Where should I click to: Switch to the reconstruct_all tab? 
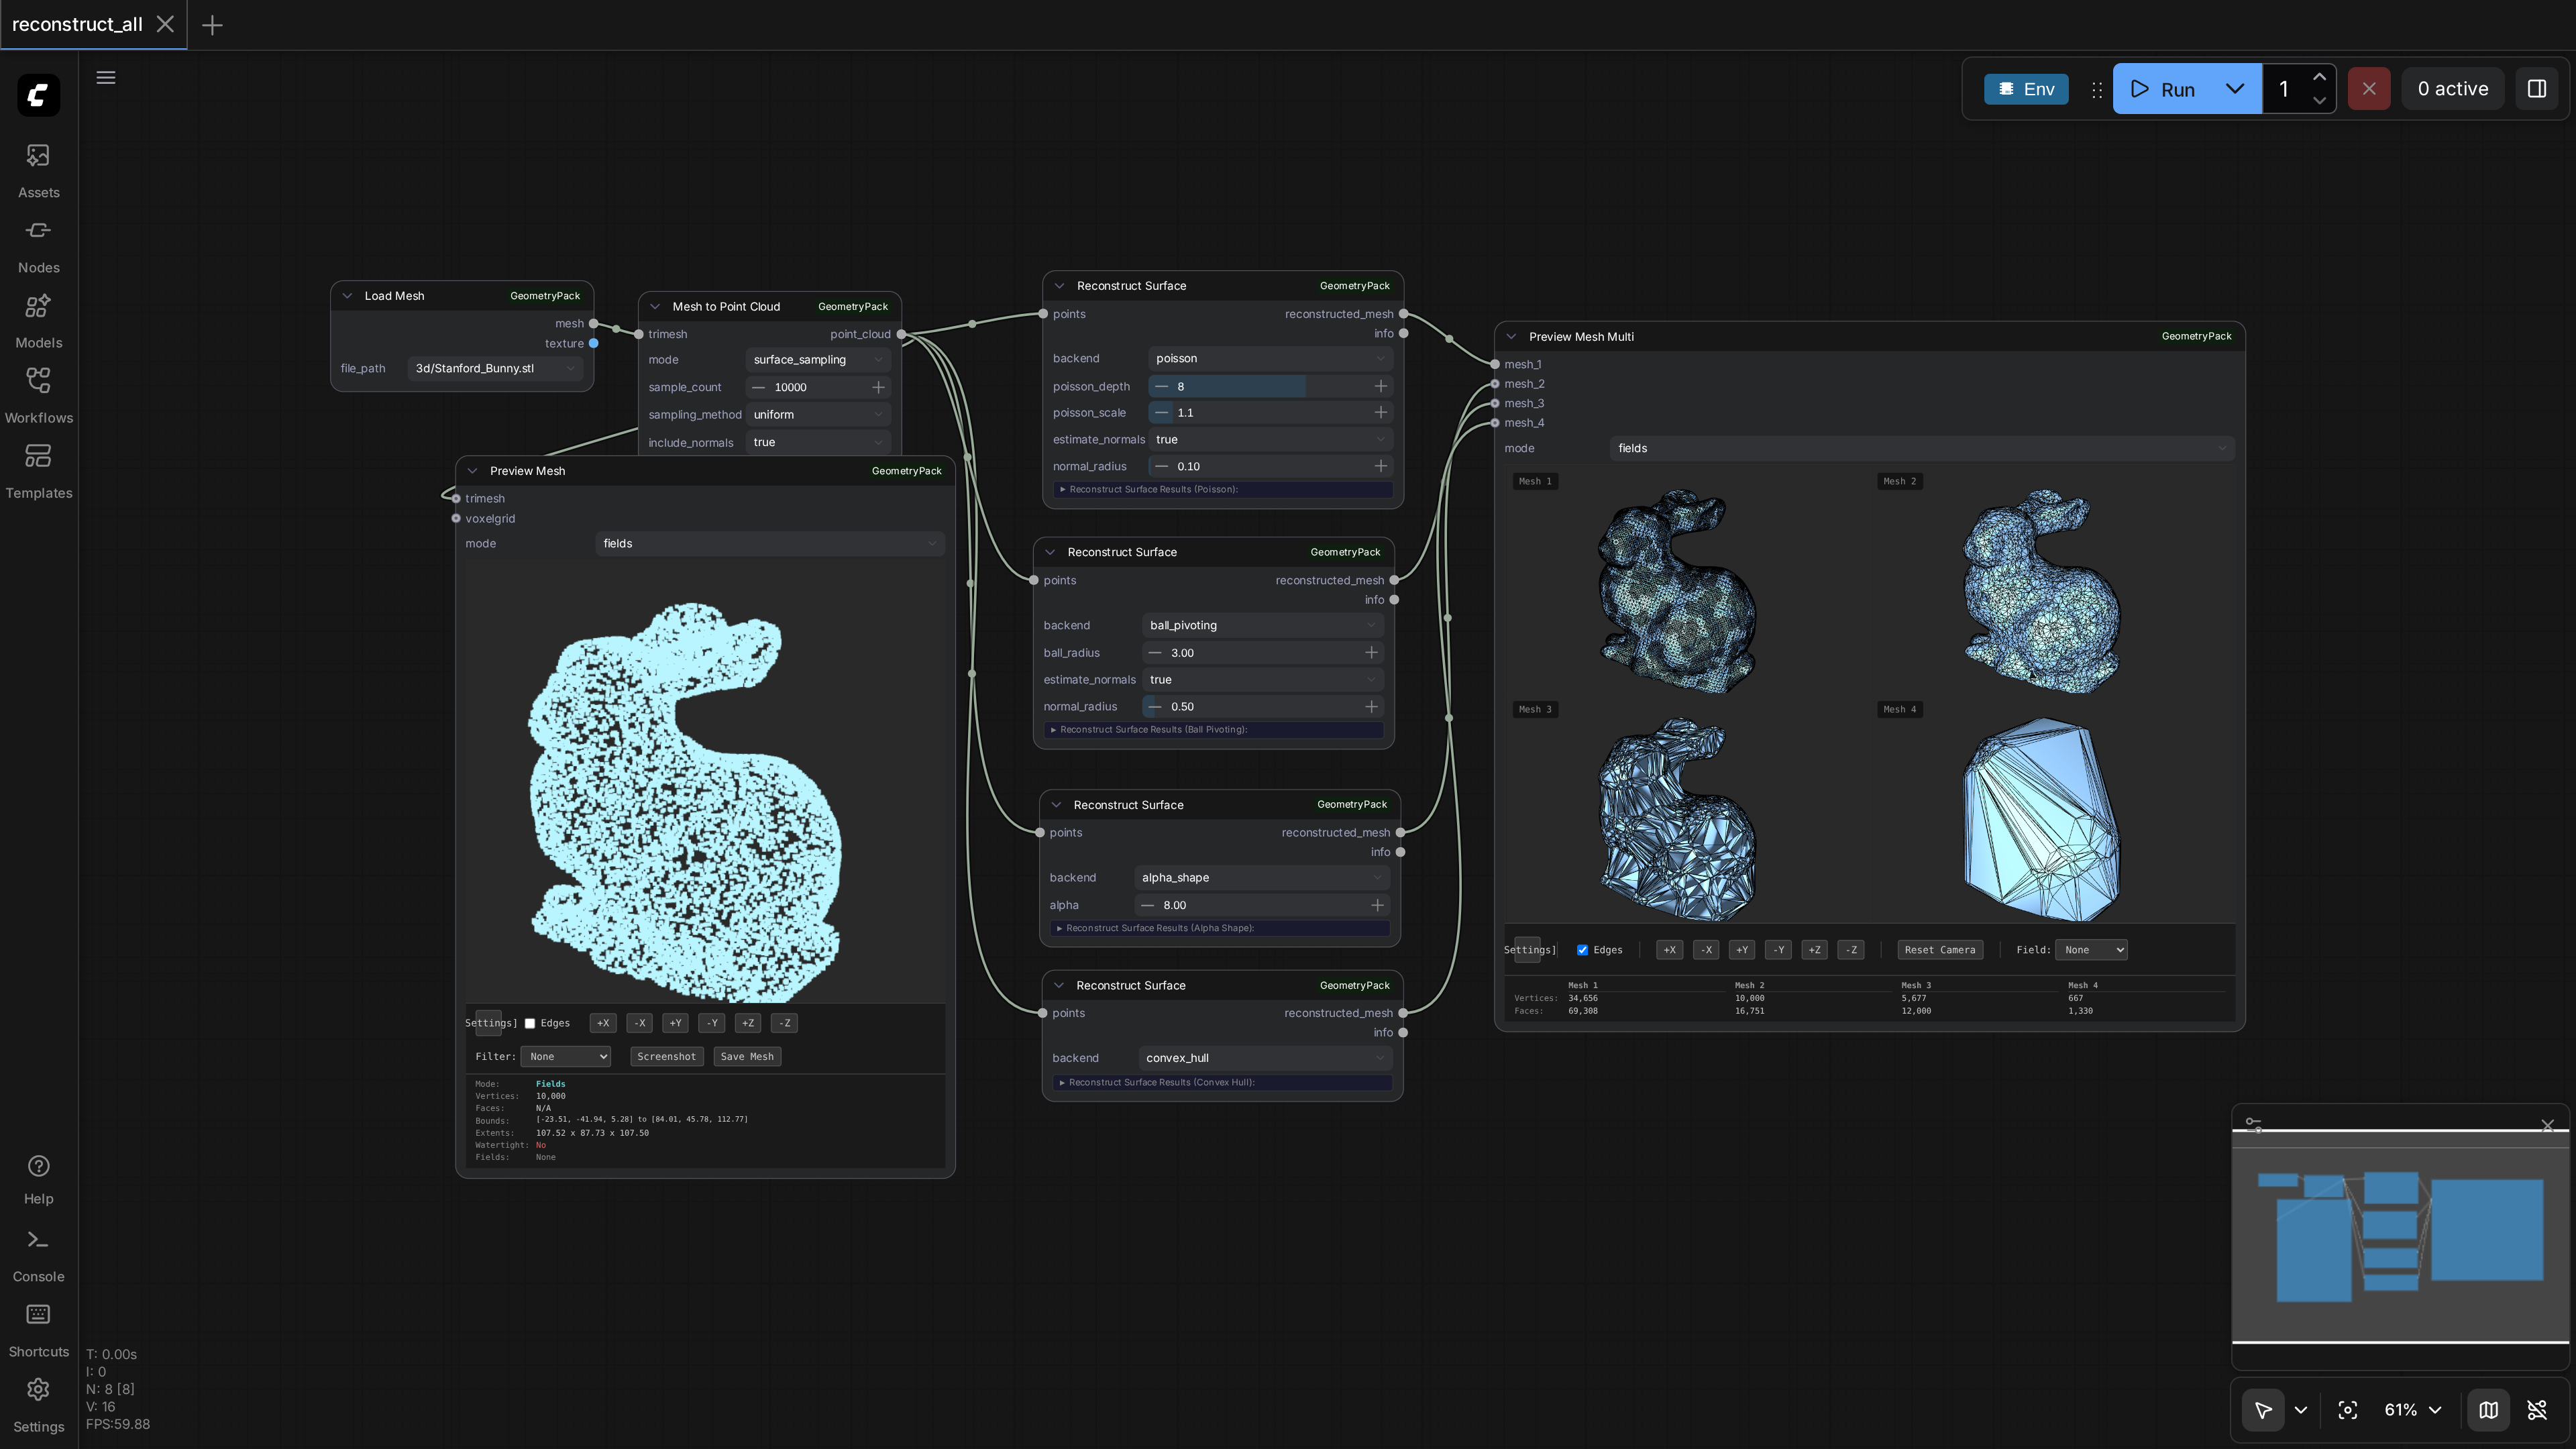coord(78,24)
